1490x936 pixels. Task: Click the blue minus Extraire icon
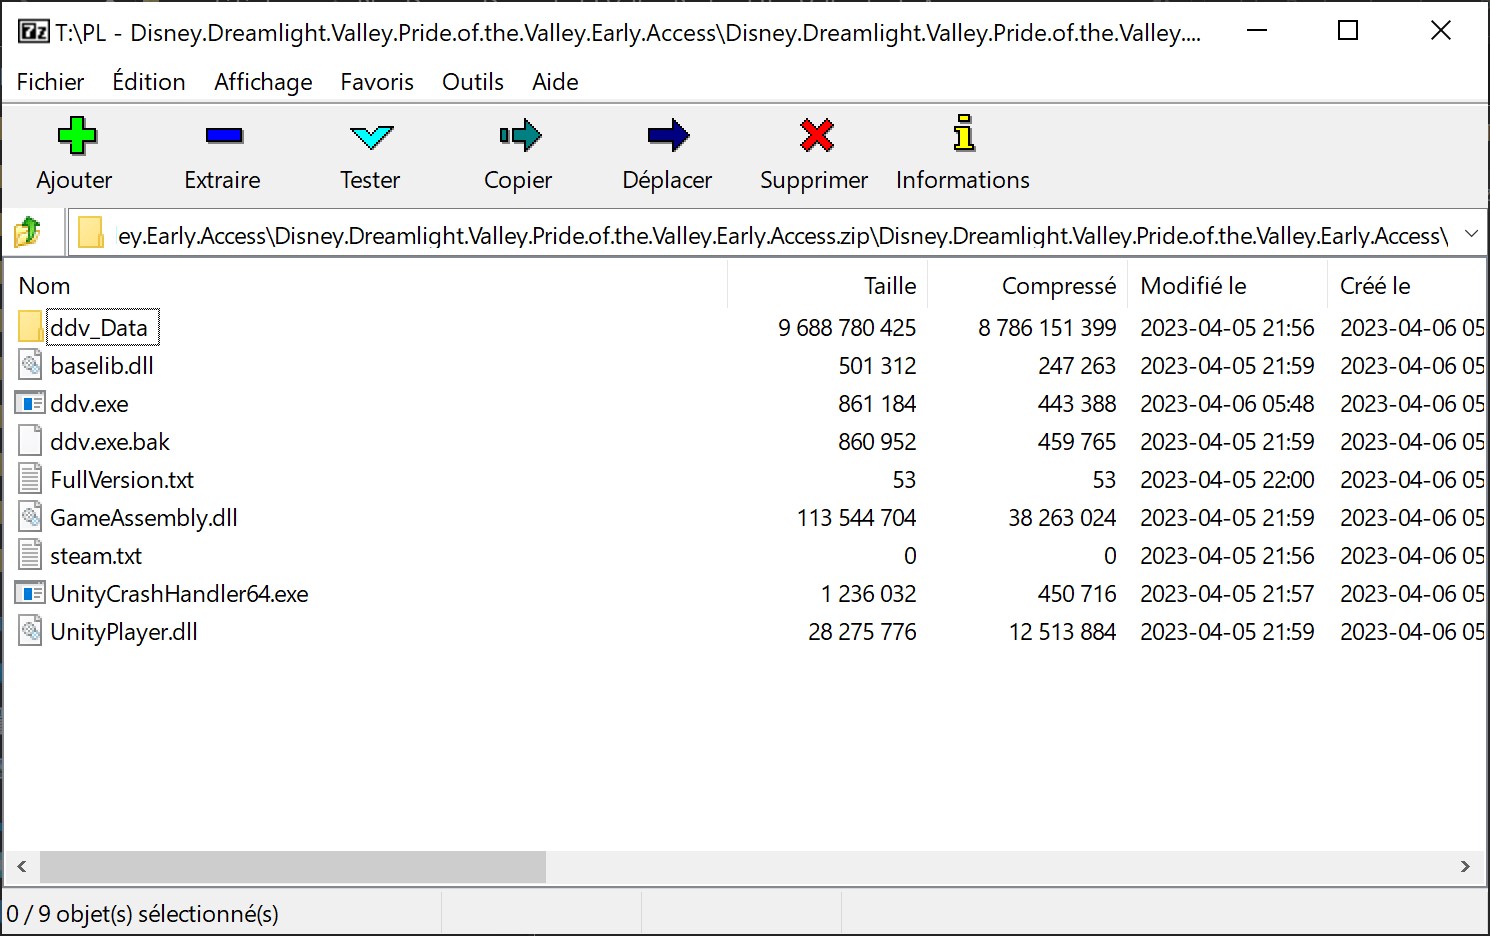(223, 136)
